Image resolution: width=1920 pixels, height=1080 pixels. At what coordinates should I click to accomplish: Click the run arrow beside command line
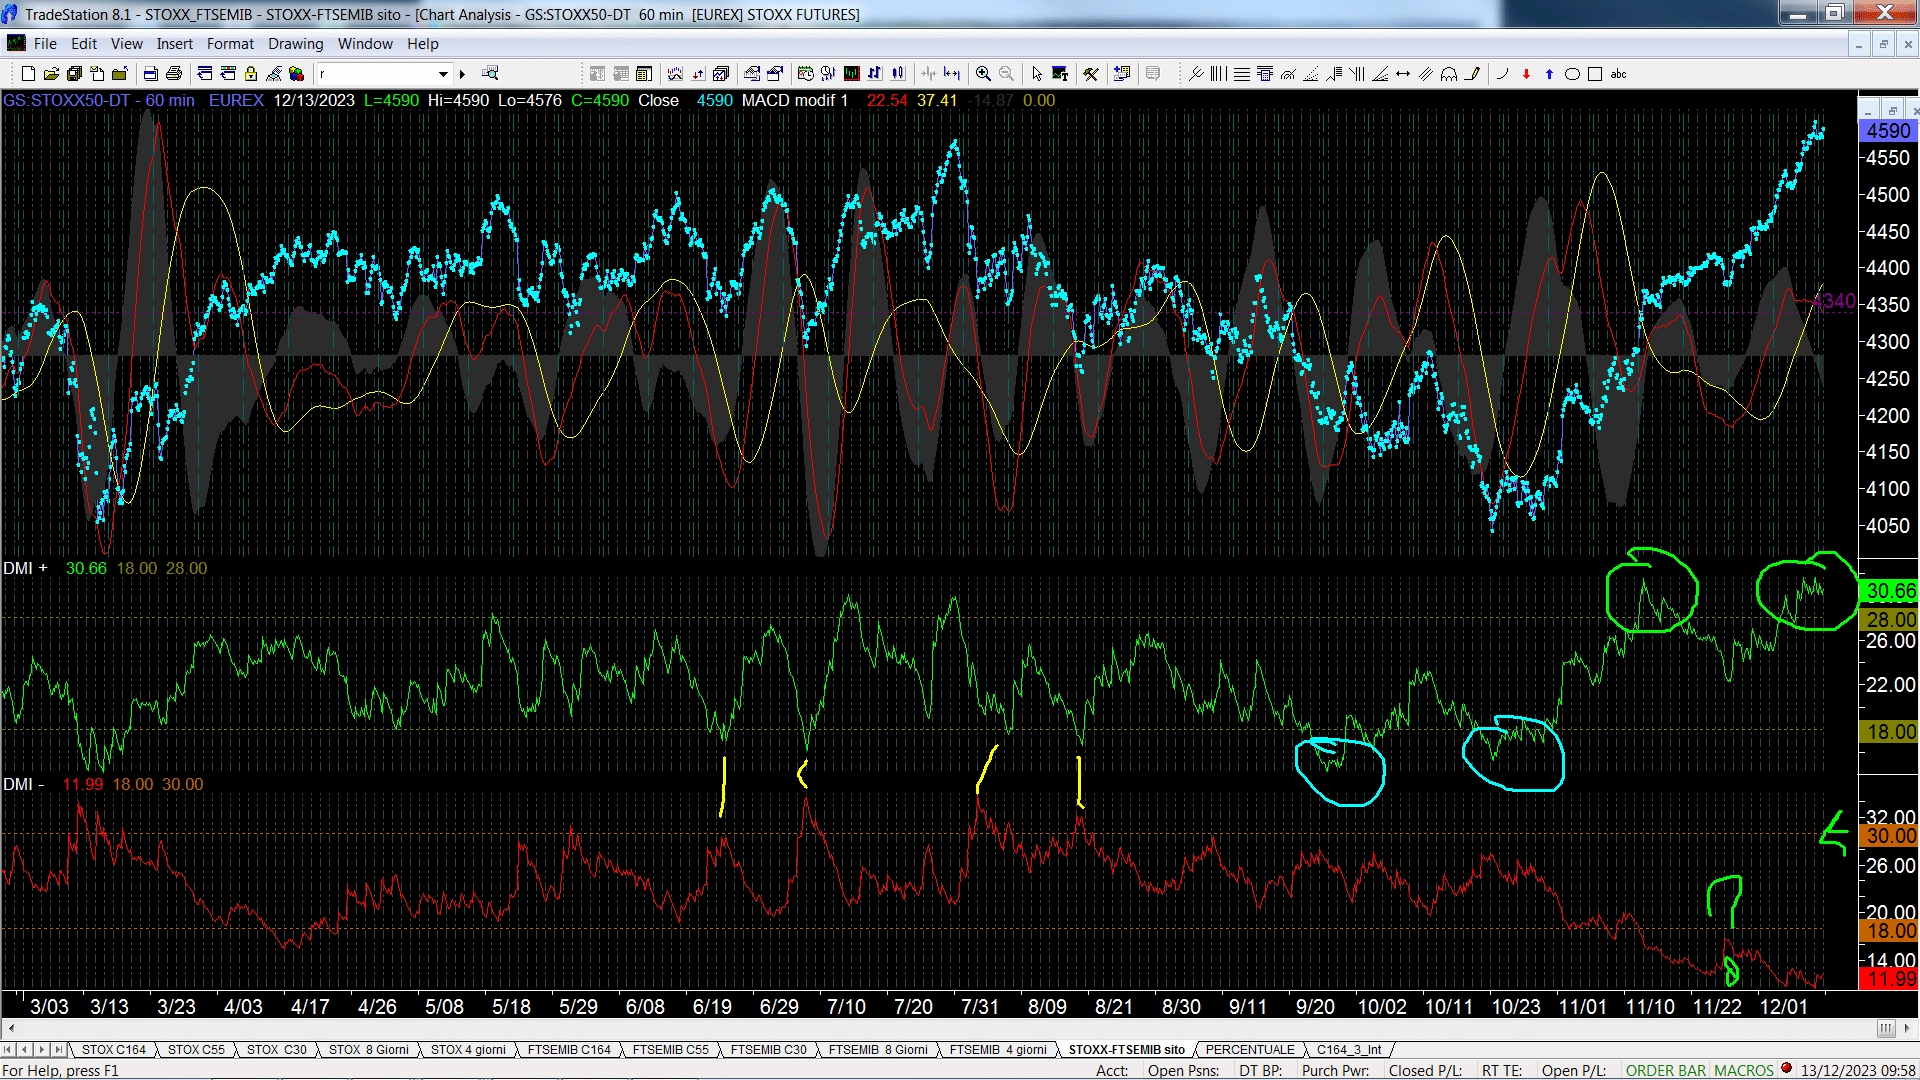point(462,74)
